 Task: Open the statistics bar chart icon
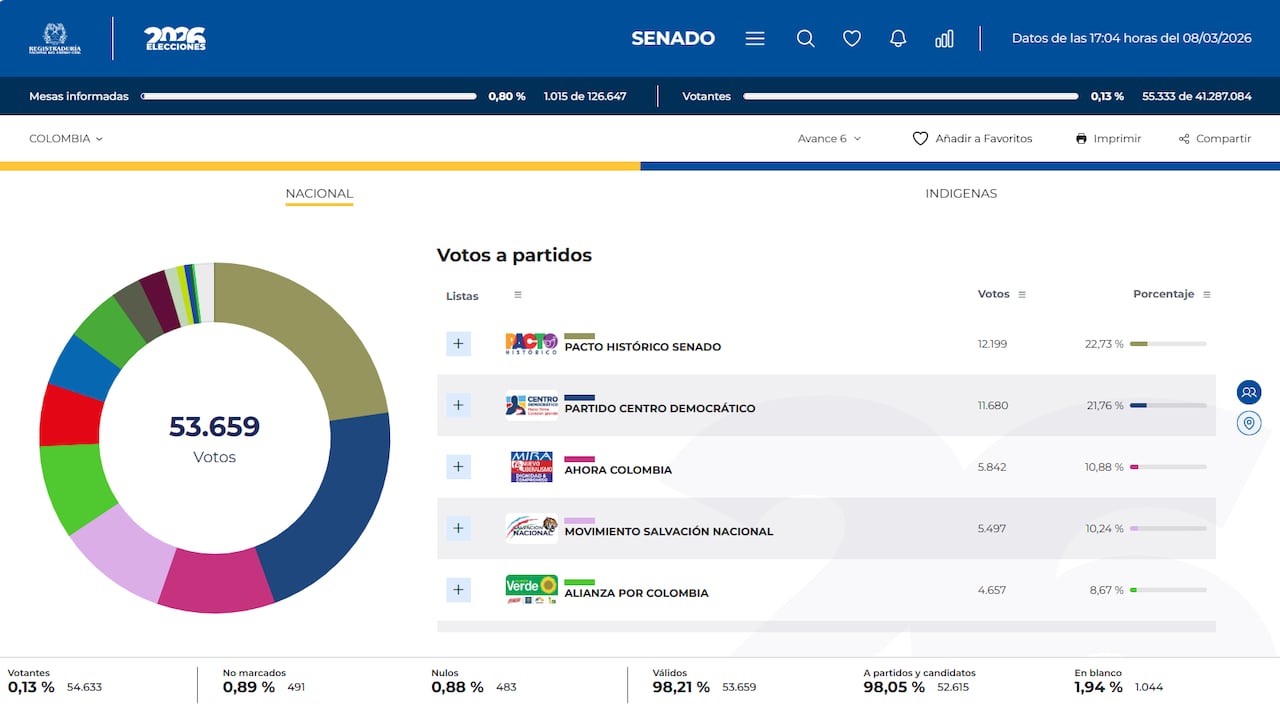click(943, 38)
